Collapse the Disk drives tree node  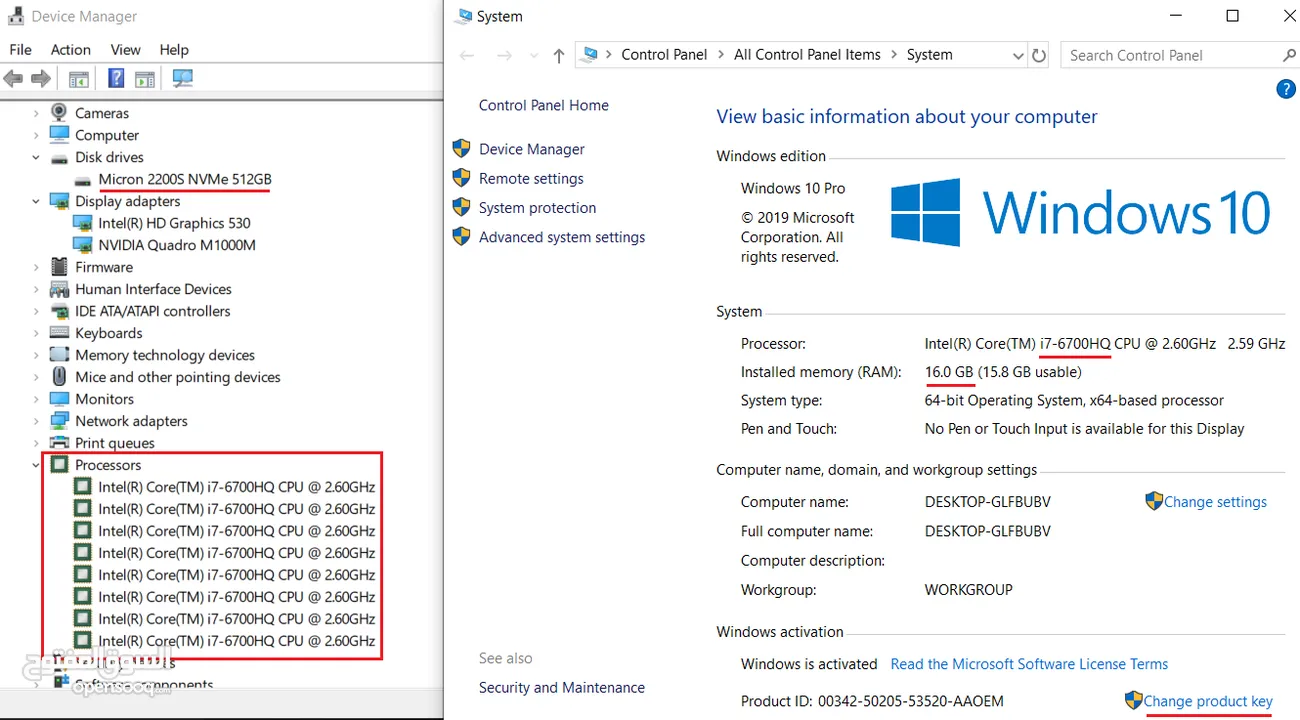click(x=36, y=157)
